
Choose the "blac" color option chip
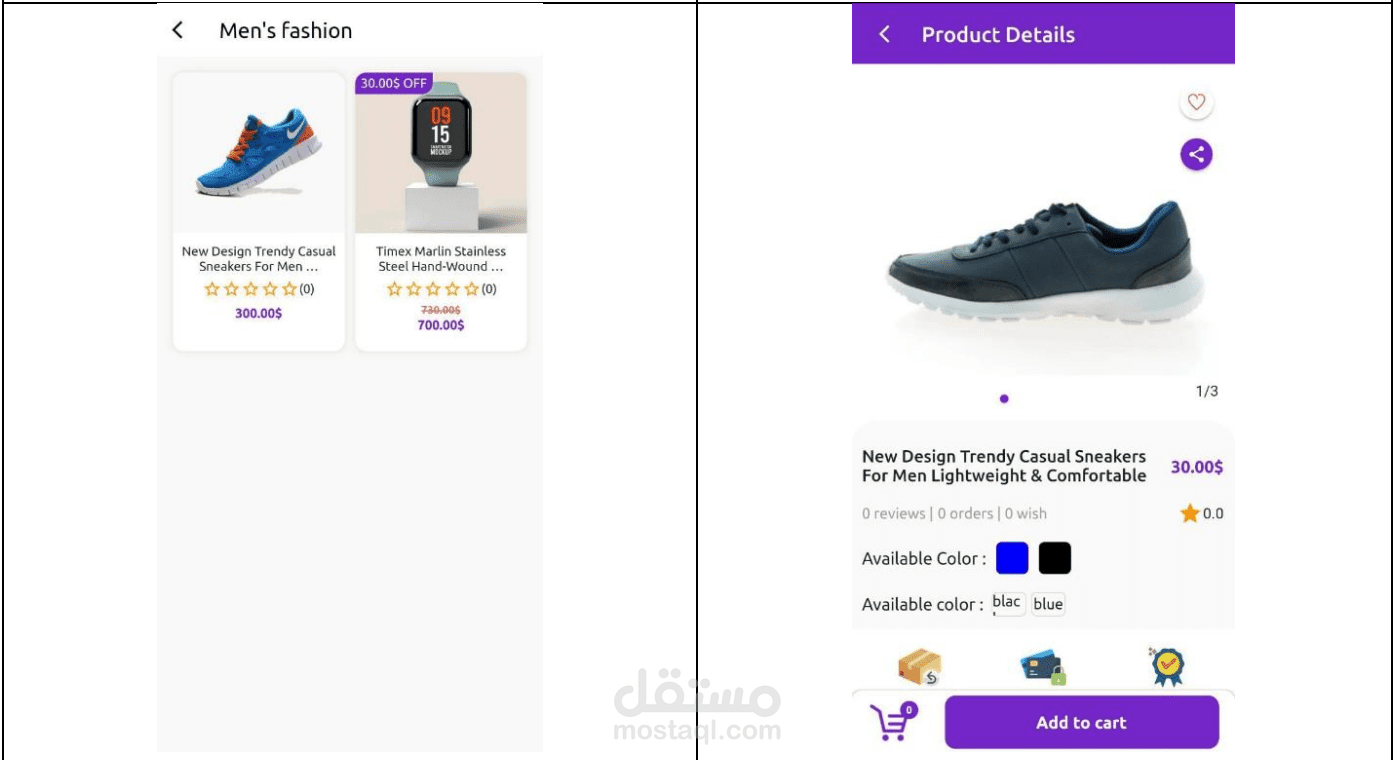click(x=1007, y=603)
